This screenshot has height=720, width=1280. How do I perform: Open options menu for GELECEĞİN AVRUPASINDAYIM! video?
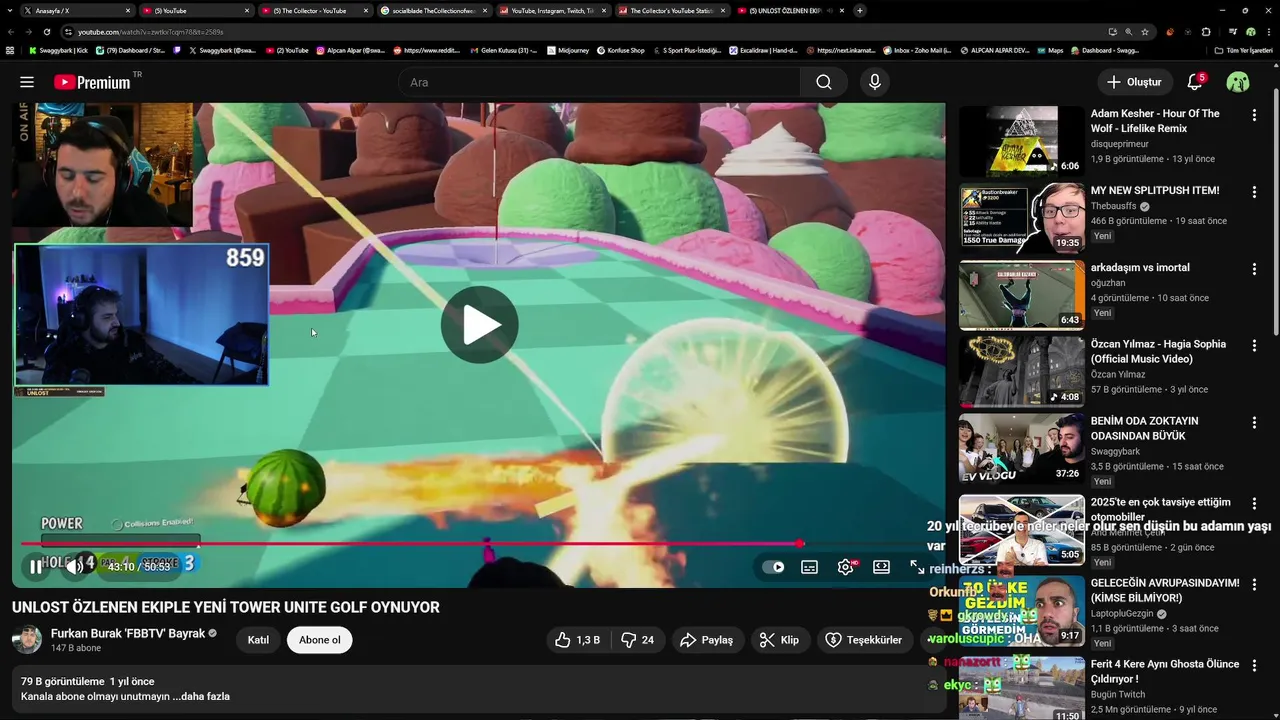click(1254, 585)
